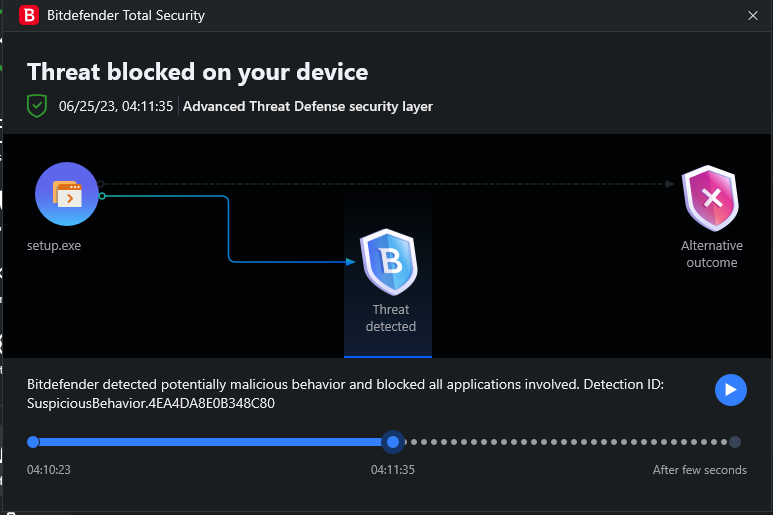This screenshot has height=515, width=773.
Task: Click the Bitdefender logo in title bar
Action: [x=29, y=15]
